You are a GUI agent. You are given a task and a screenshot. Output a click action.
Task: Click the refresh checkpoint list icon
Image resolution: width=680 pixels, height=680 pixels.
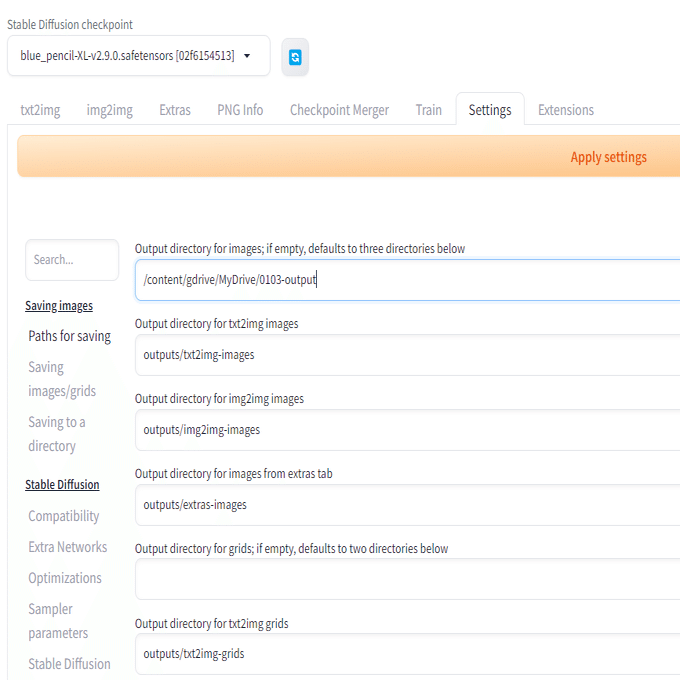pyautogui.click(x=295, y=57)
